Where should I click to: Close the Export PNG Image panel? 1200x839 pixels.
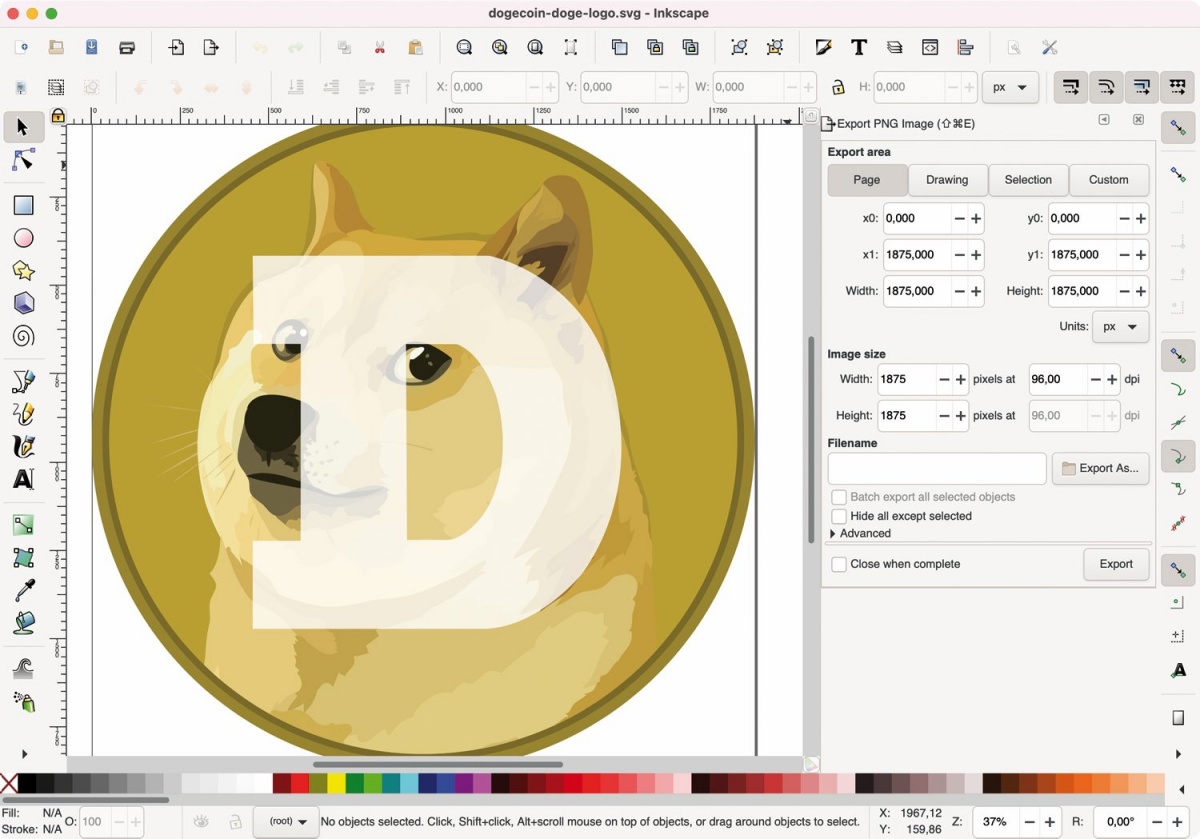1138,120
